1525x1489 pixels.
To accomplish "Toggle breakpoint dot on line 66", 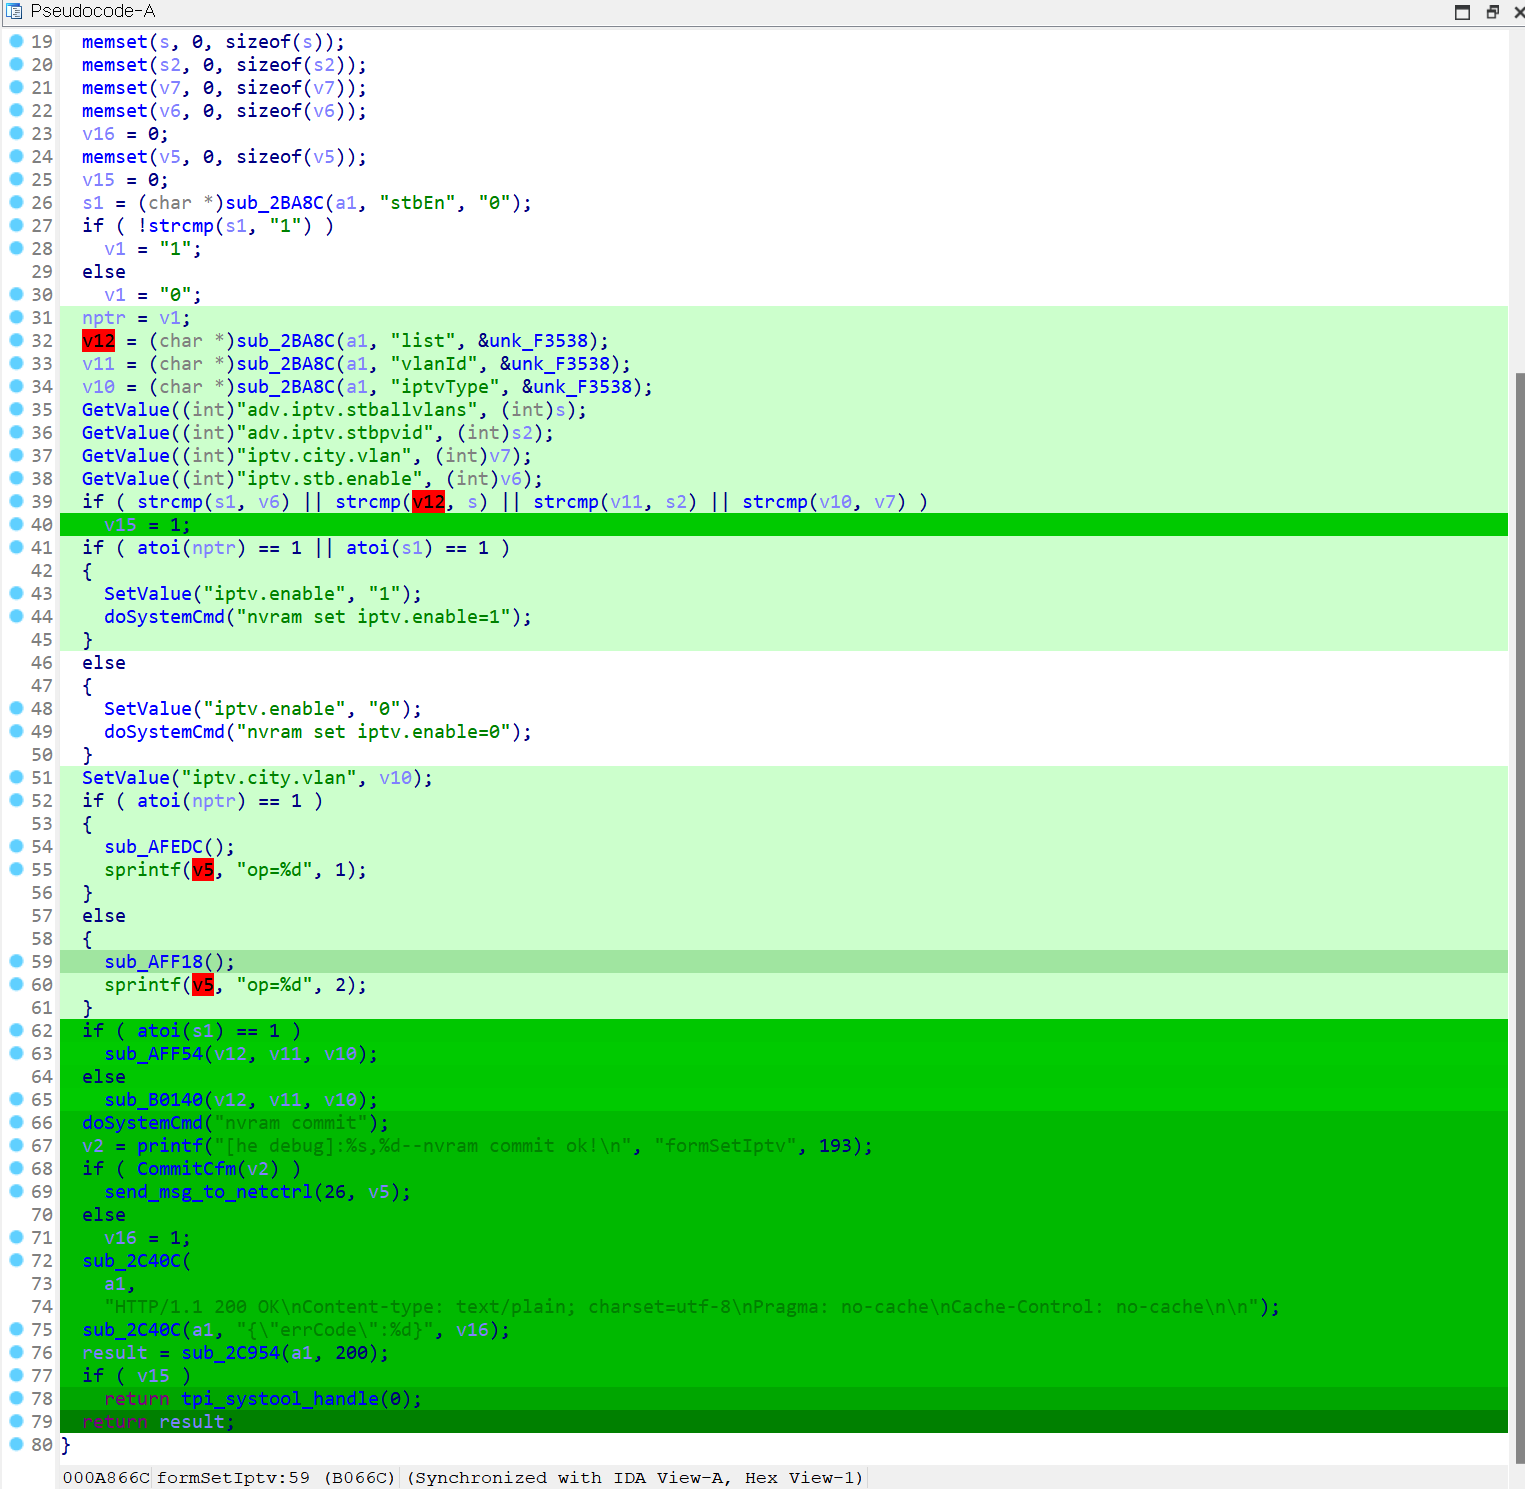I will click(x=16, y=1122).
